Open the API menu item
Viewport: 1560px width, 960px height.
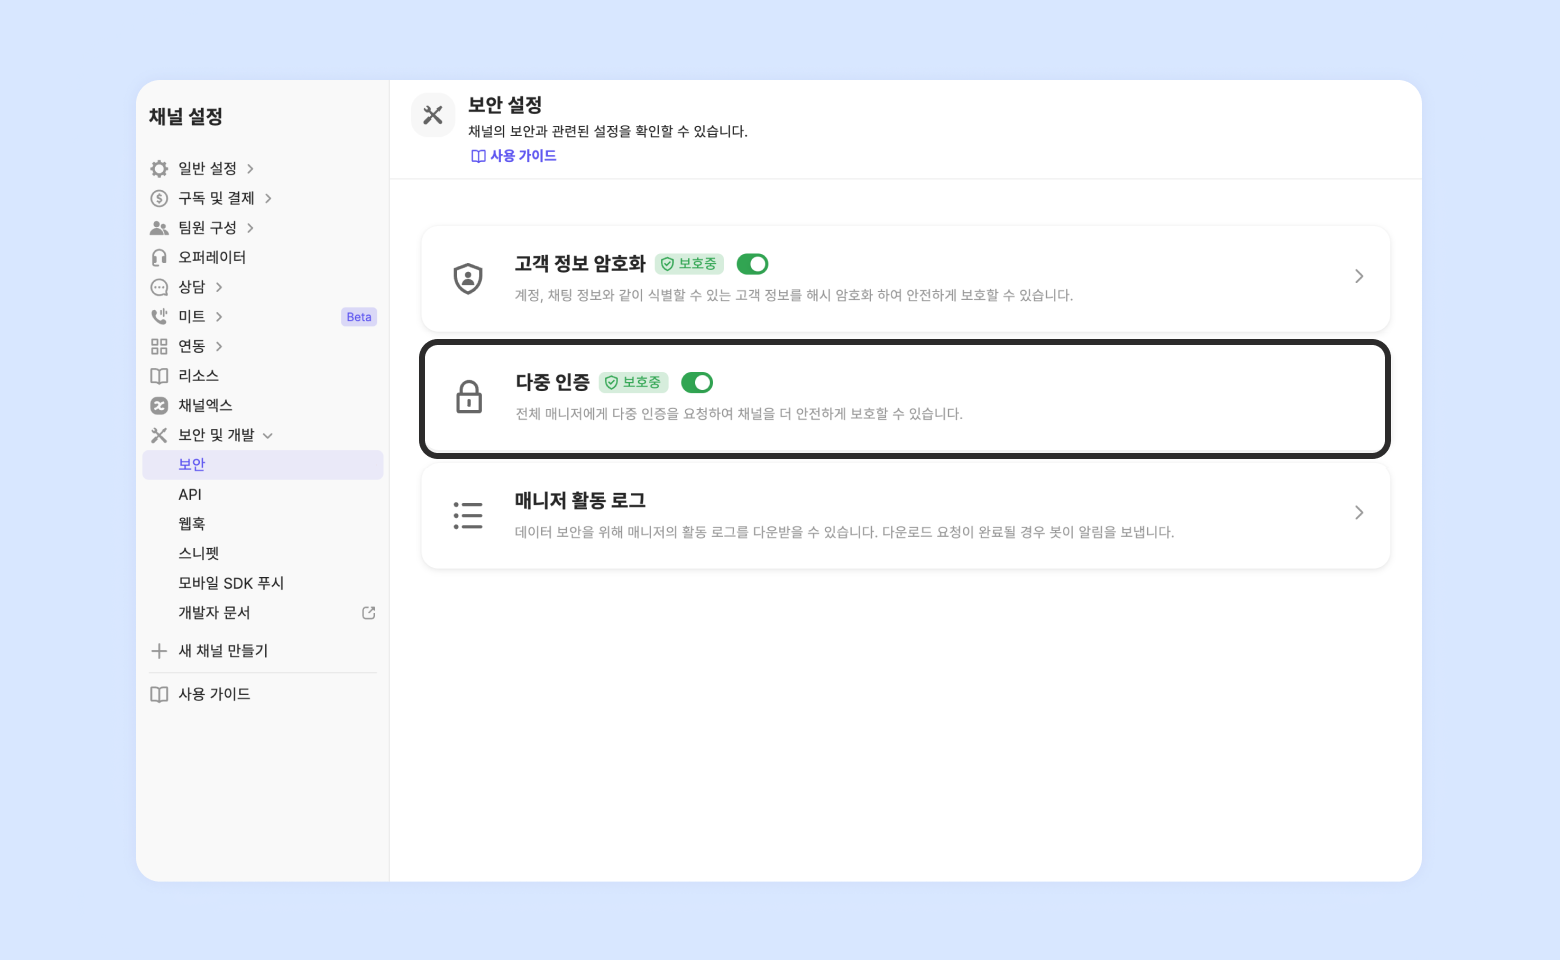190,494
